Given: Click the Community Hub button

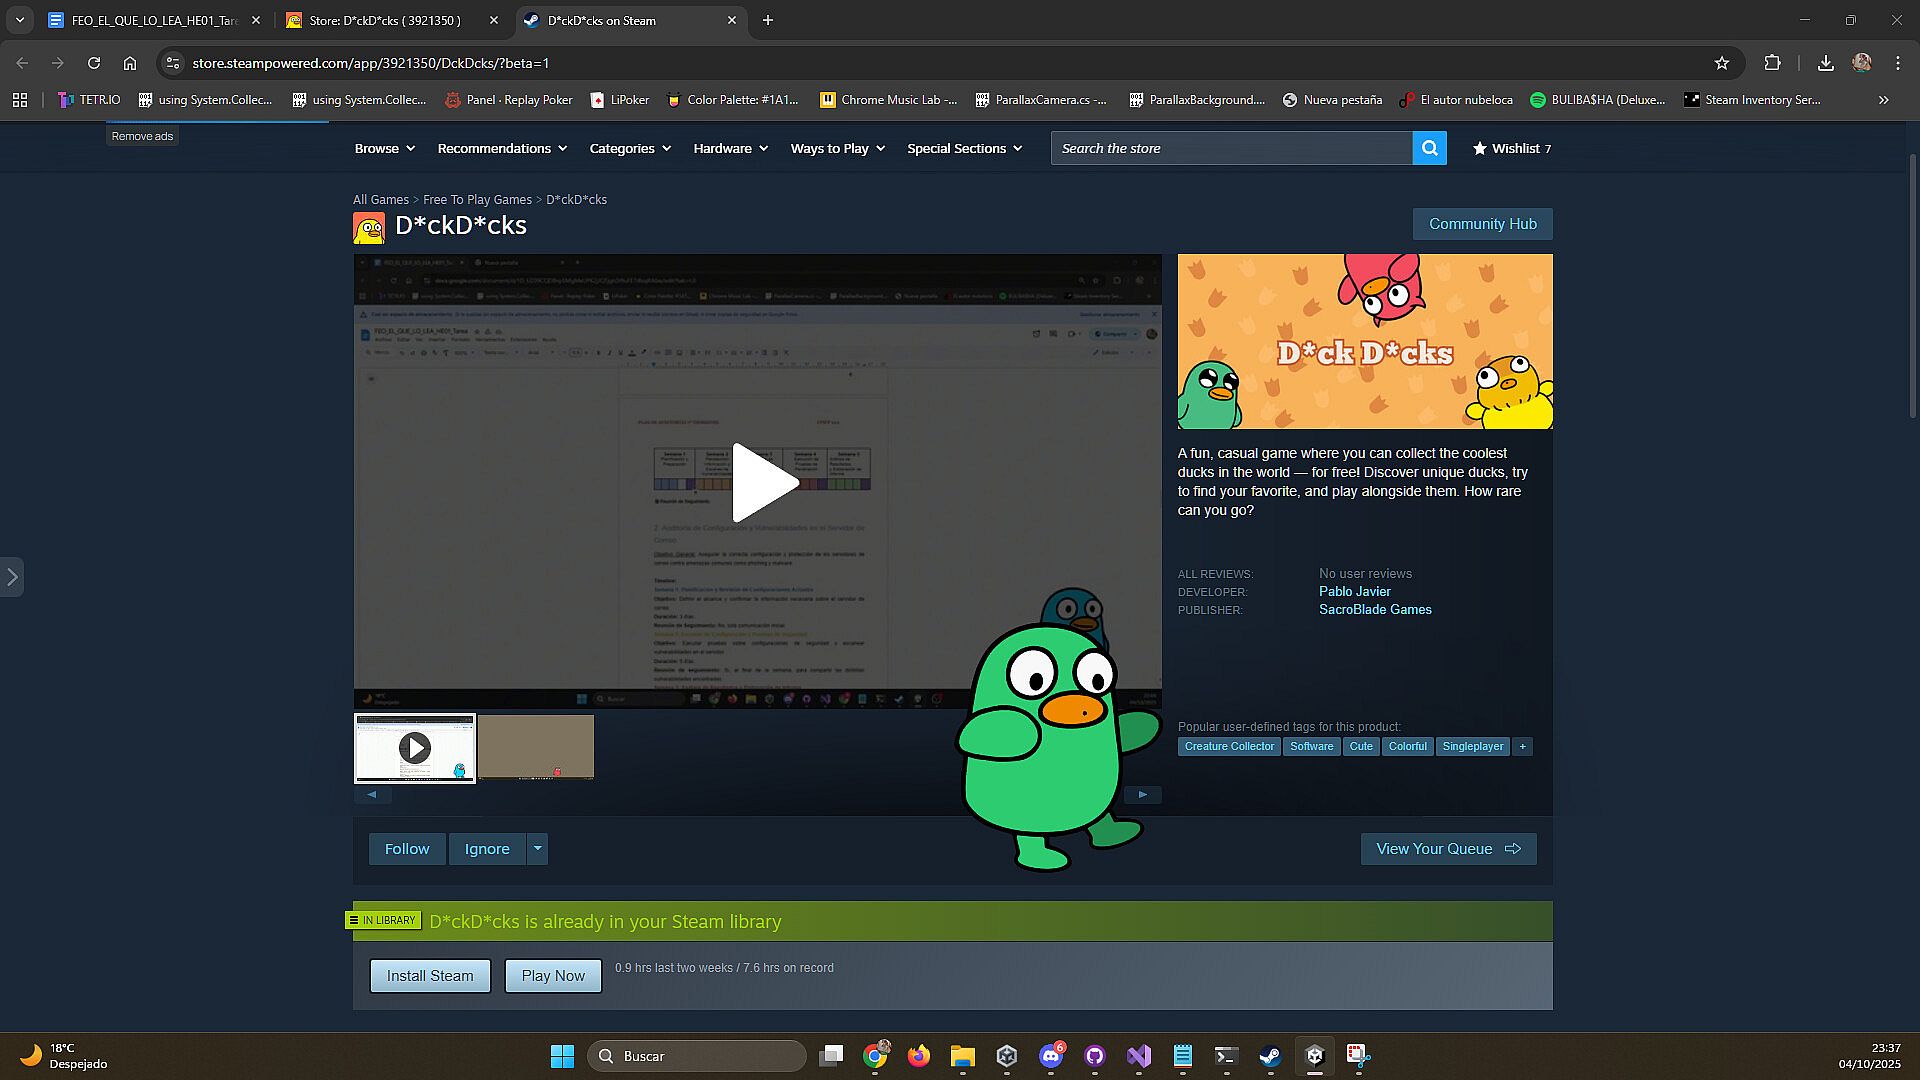Looking at the screenshot, I should (x=1482, y=224).
